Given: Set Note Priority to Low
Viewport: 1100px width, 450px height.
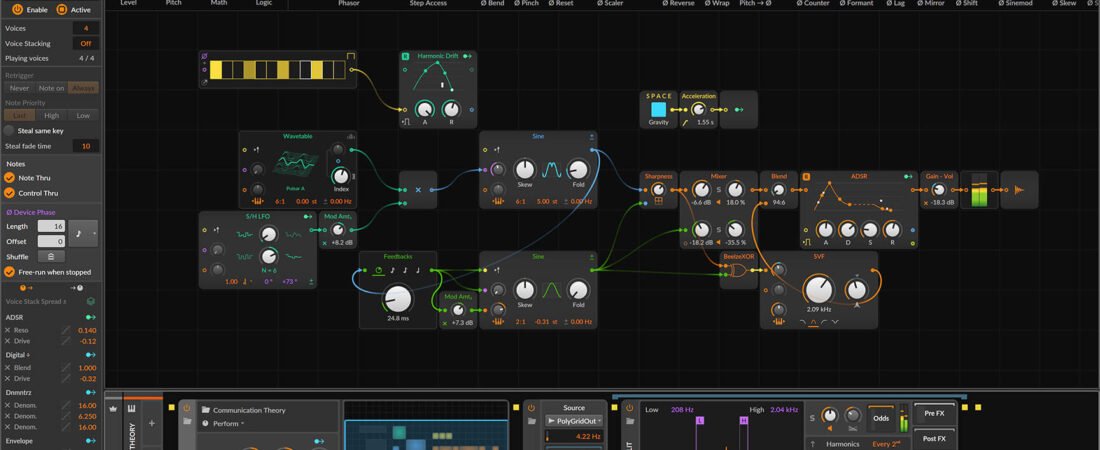Looking at the screenshot, I should coord(83,115).
